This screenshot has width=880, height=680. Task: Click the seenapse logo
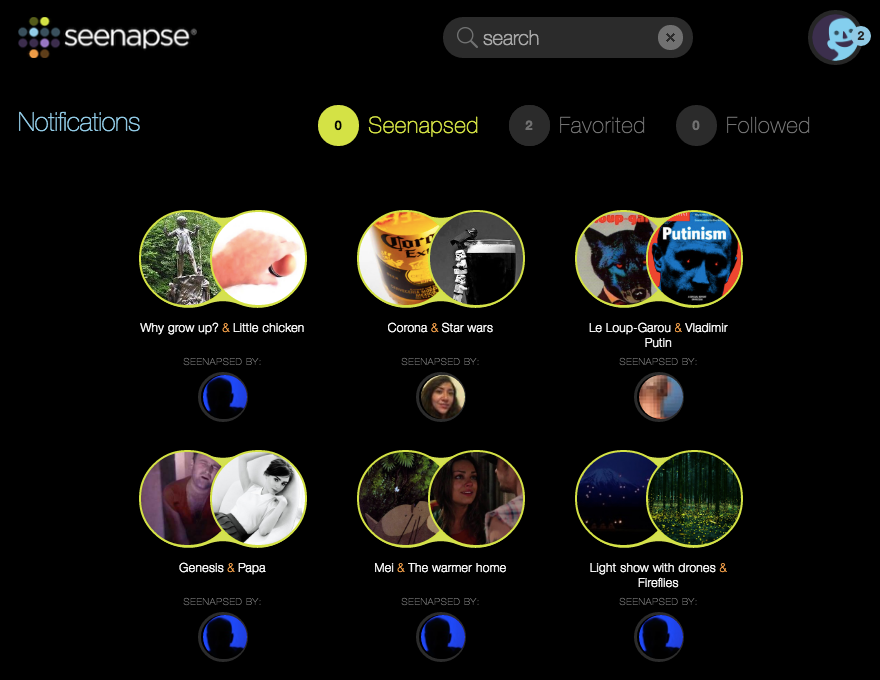coord(107,37)
